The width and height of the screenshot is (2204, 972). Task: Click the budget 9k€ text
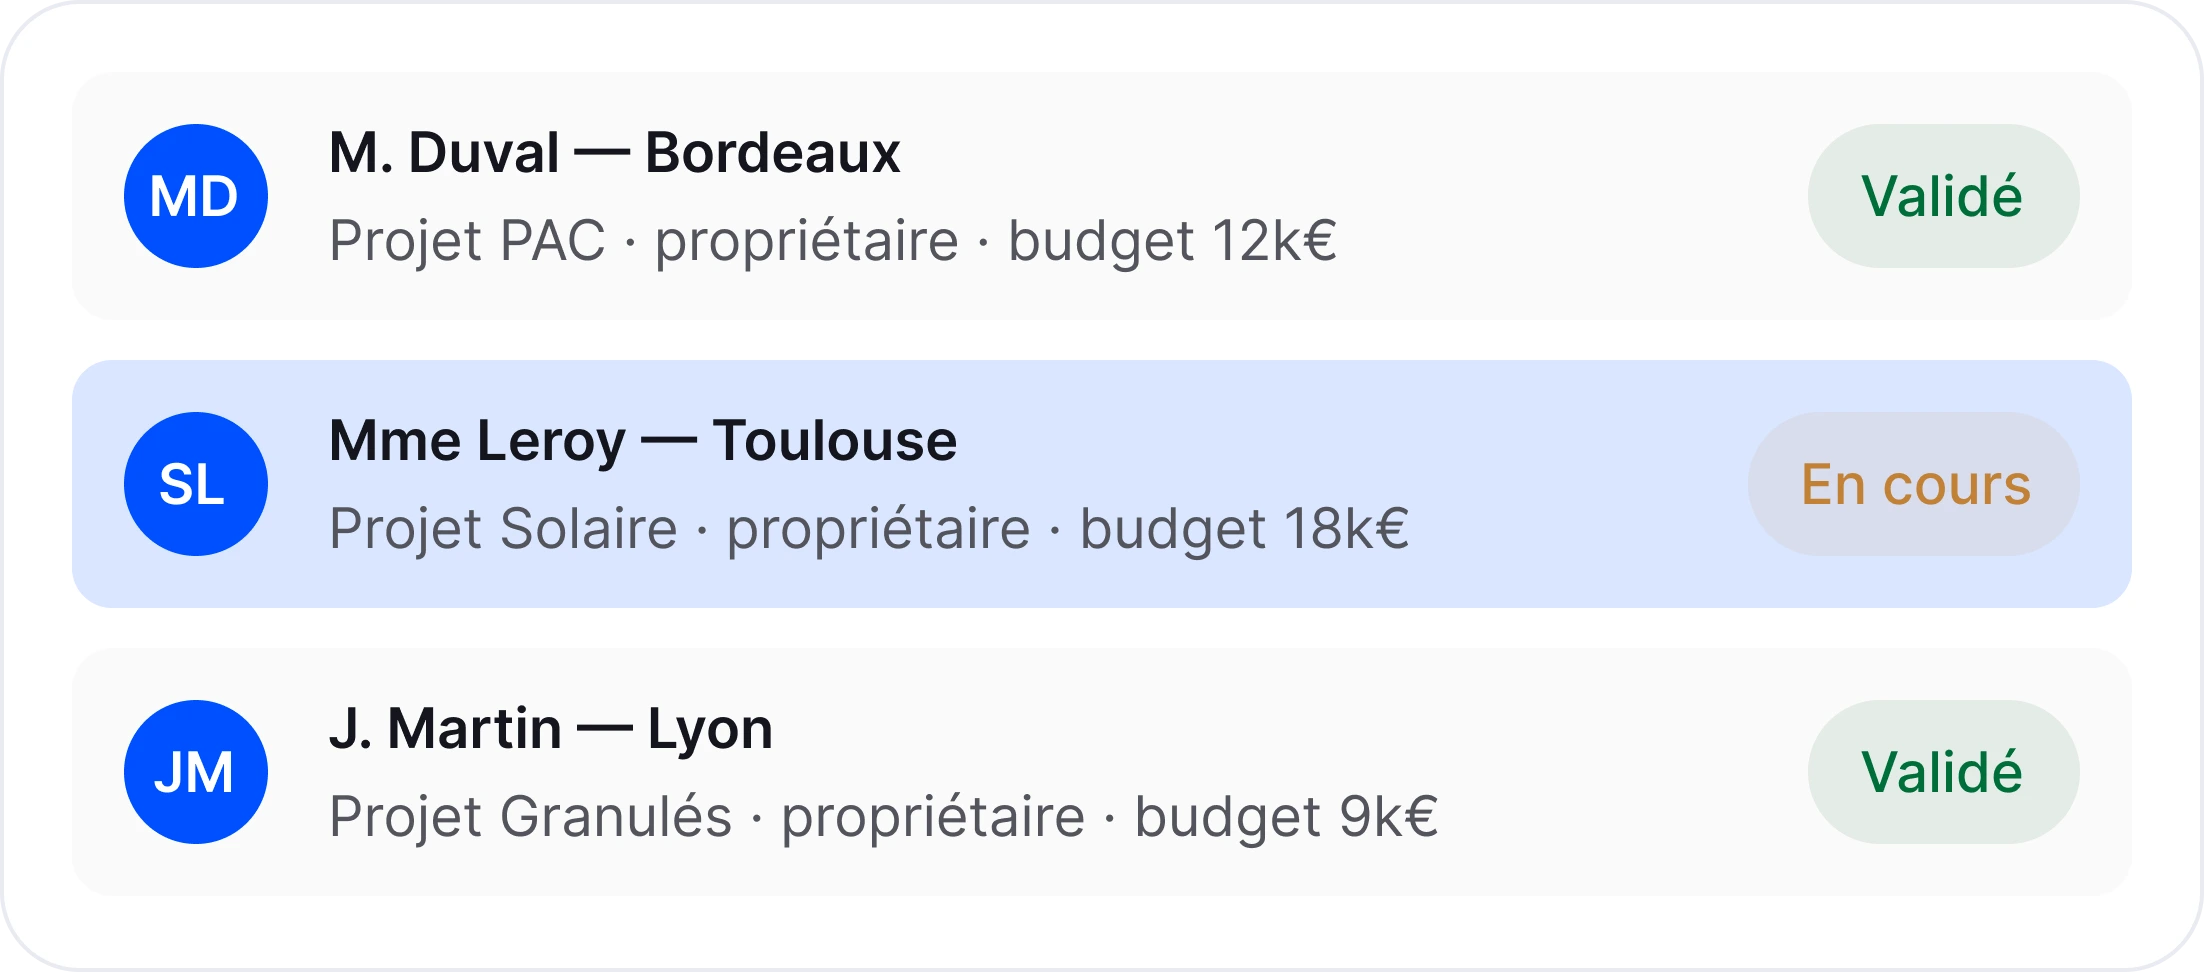(x=1286, y=817)
